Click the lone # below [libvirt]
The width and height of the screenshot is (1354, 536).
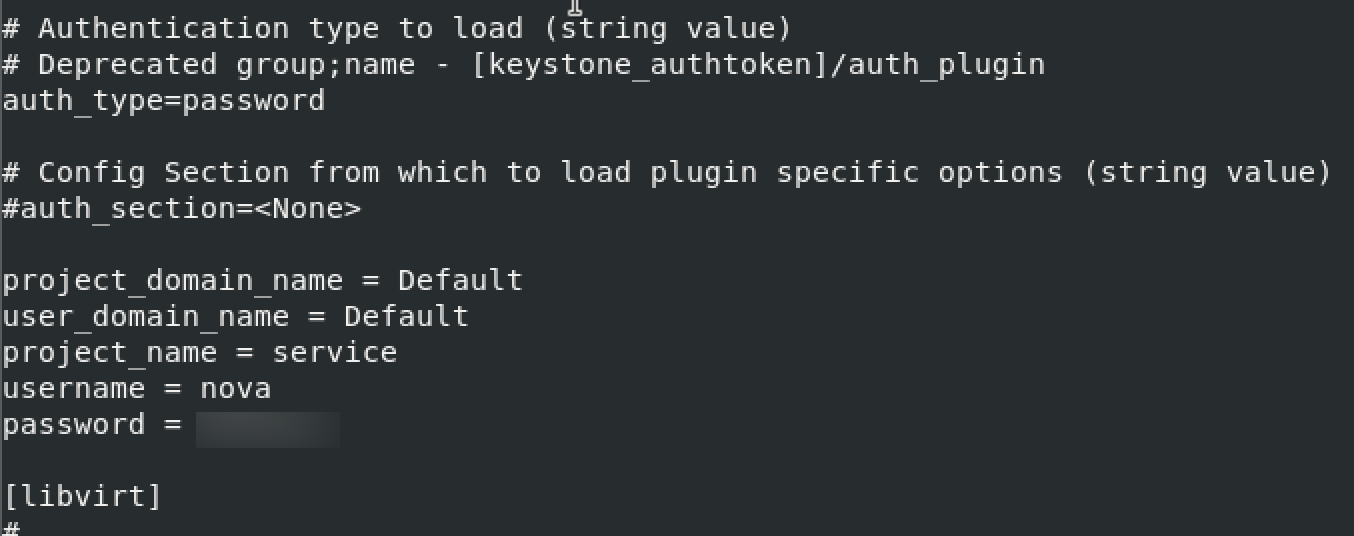pyautogui.click(x=11, y=527)
